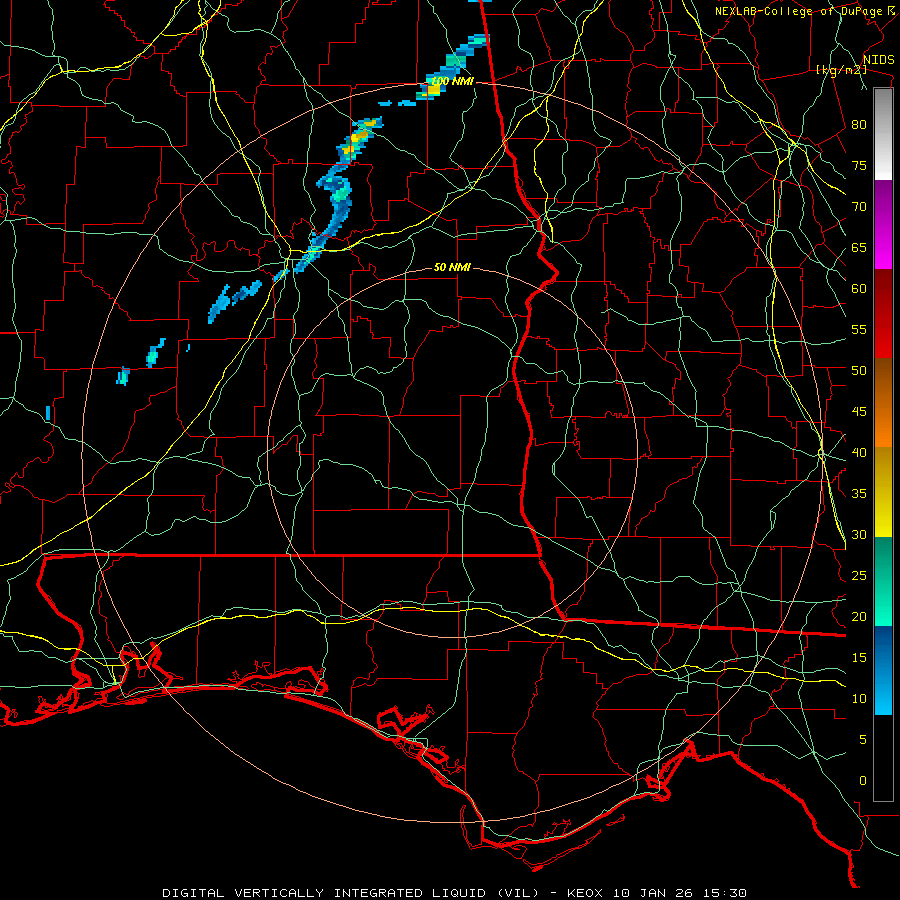Click the scale value 75
The height and width of the screenshot is (900, 900).
click(x=859, y=165)
